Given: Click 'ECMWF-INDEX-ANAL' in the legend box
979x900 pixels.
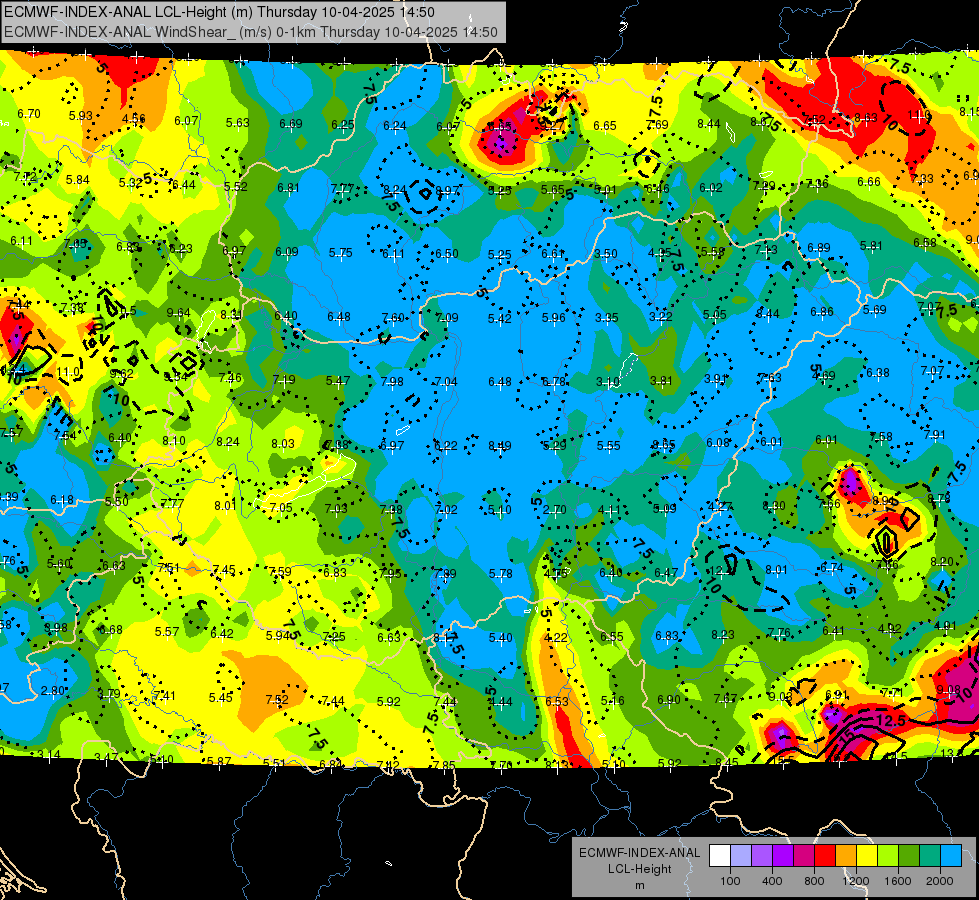Looking at the screenshot, I should (x=639, y=853).
